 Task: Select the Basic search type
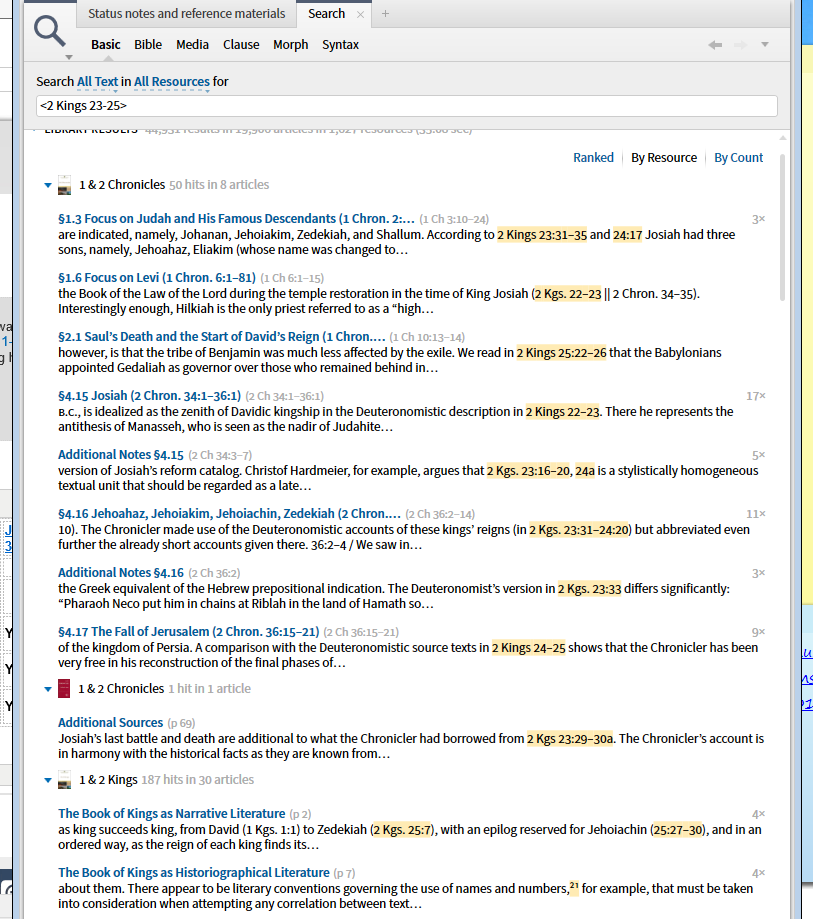(106, 45)
